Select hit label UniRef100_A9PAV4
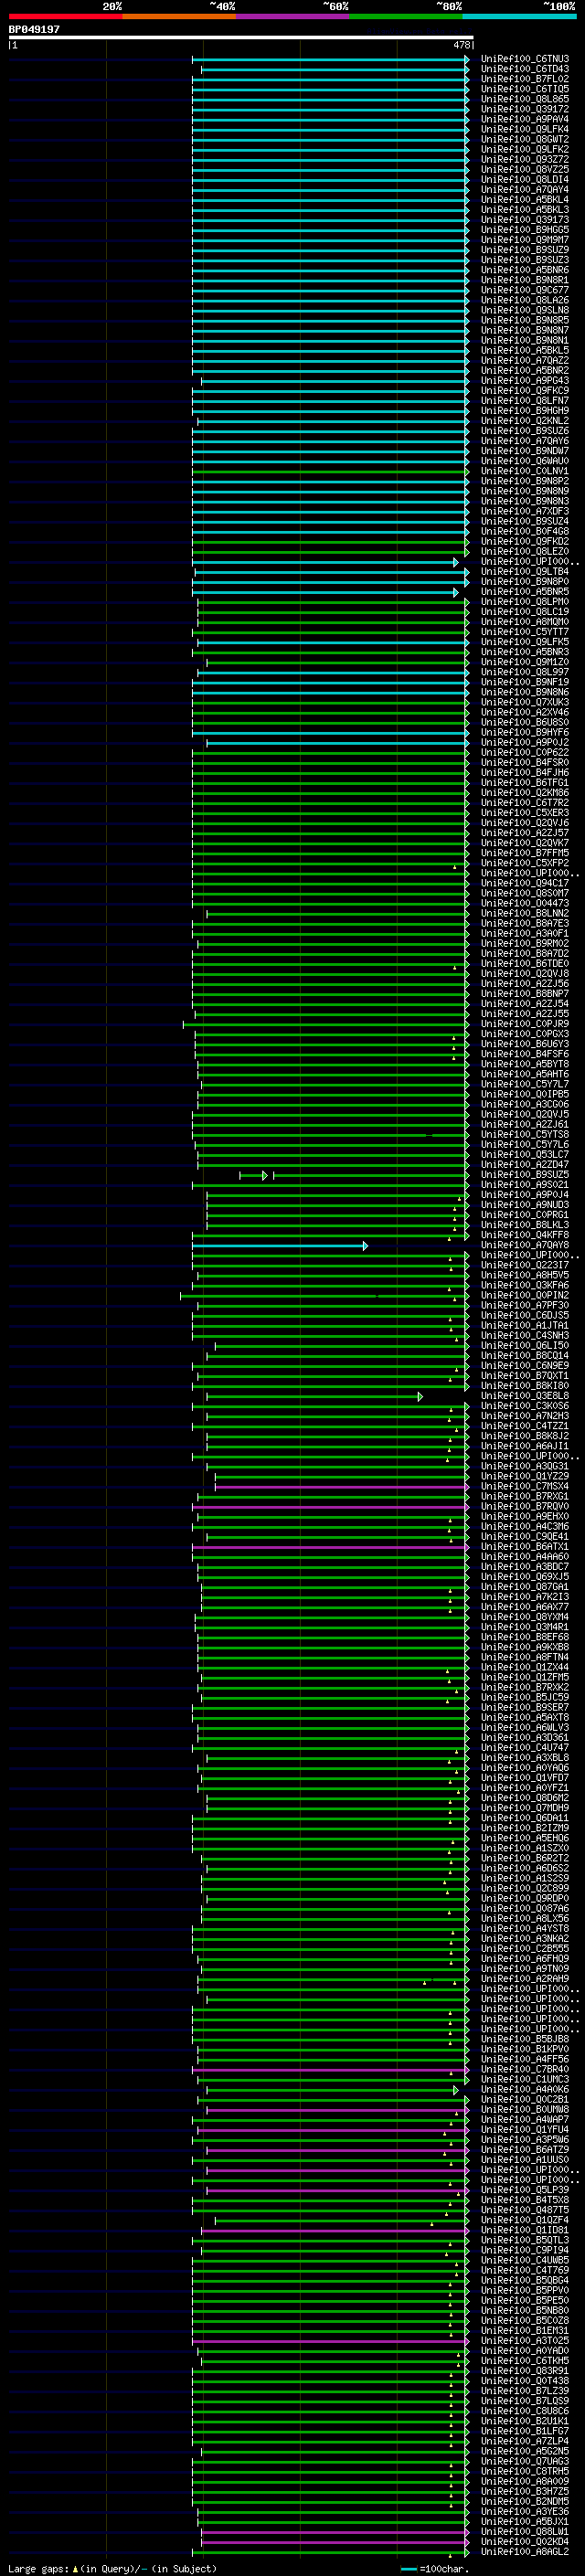This screenshot has width=585, height=2576. [x=525, y=119]
